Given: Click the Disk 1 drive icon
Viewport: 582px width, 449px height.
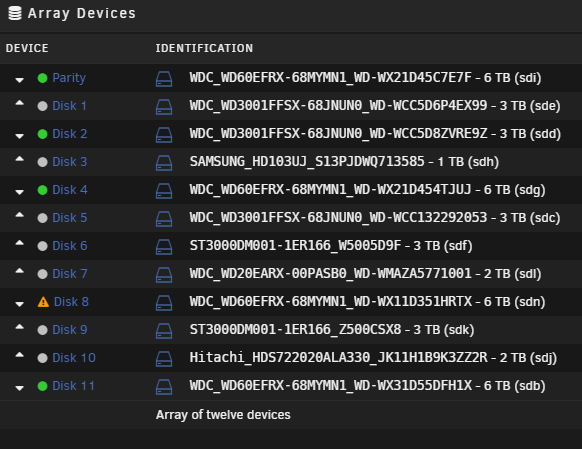Looking at the screenshot, I should (x=164, y=107).
